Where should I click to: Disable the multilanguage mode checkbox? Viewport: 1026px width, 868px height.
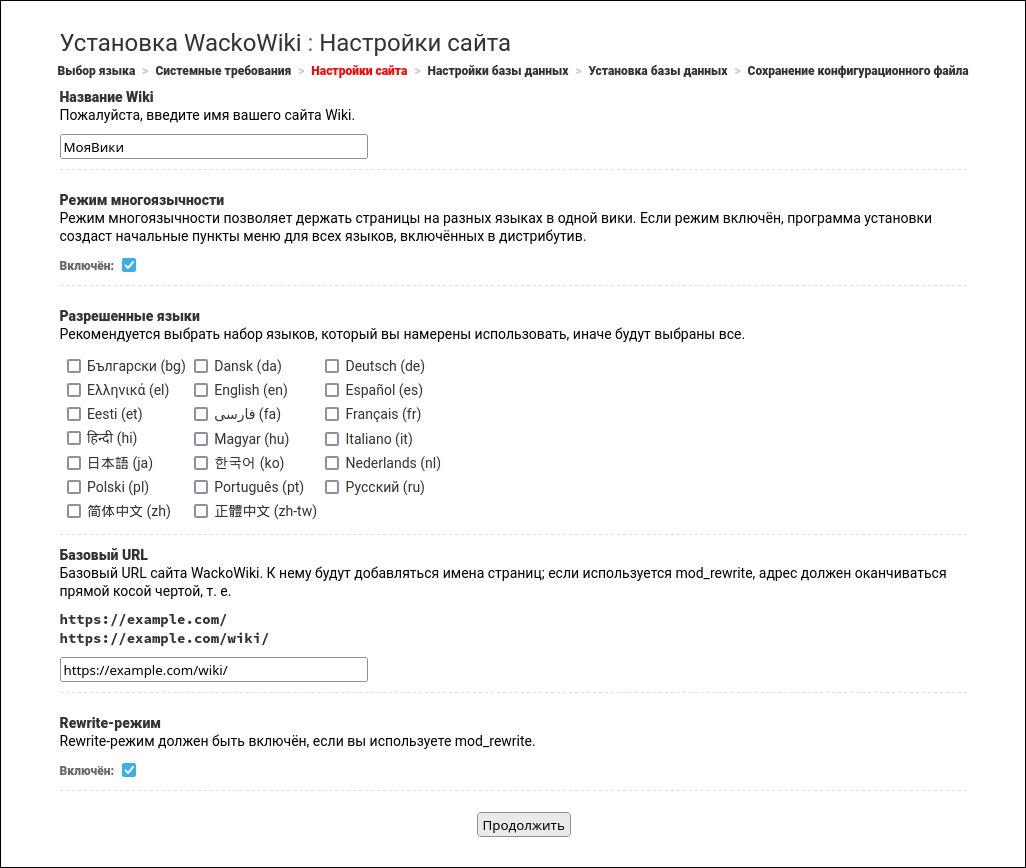click(129, 265)
